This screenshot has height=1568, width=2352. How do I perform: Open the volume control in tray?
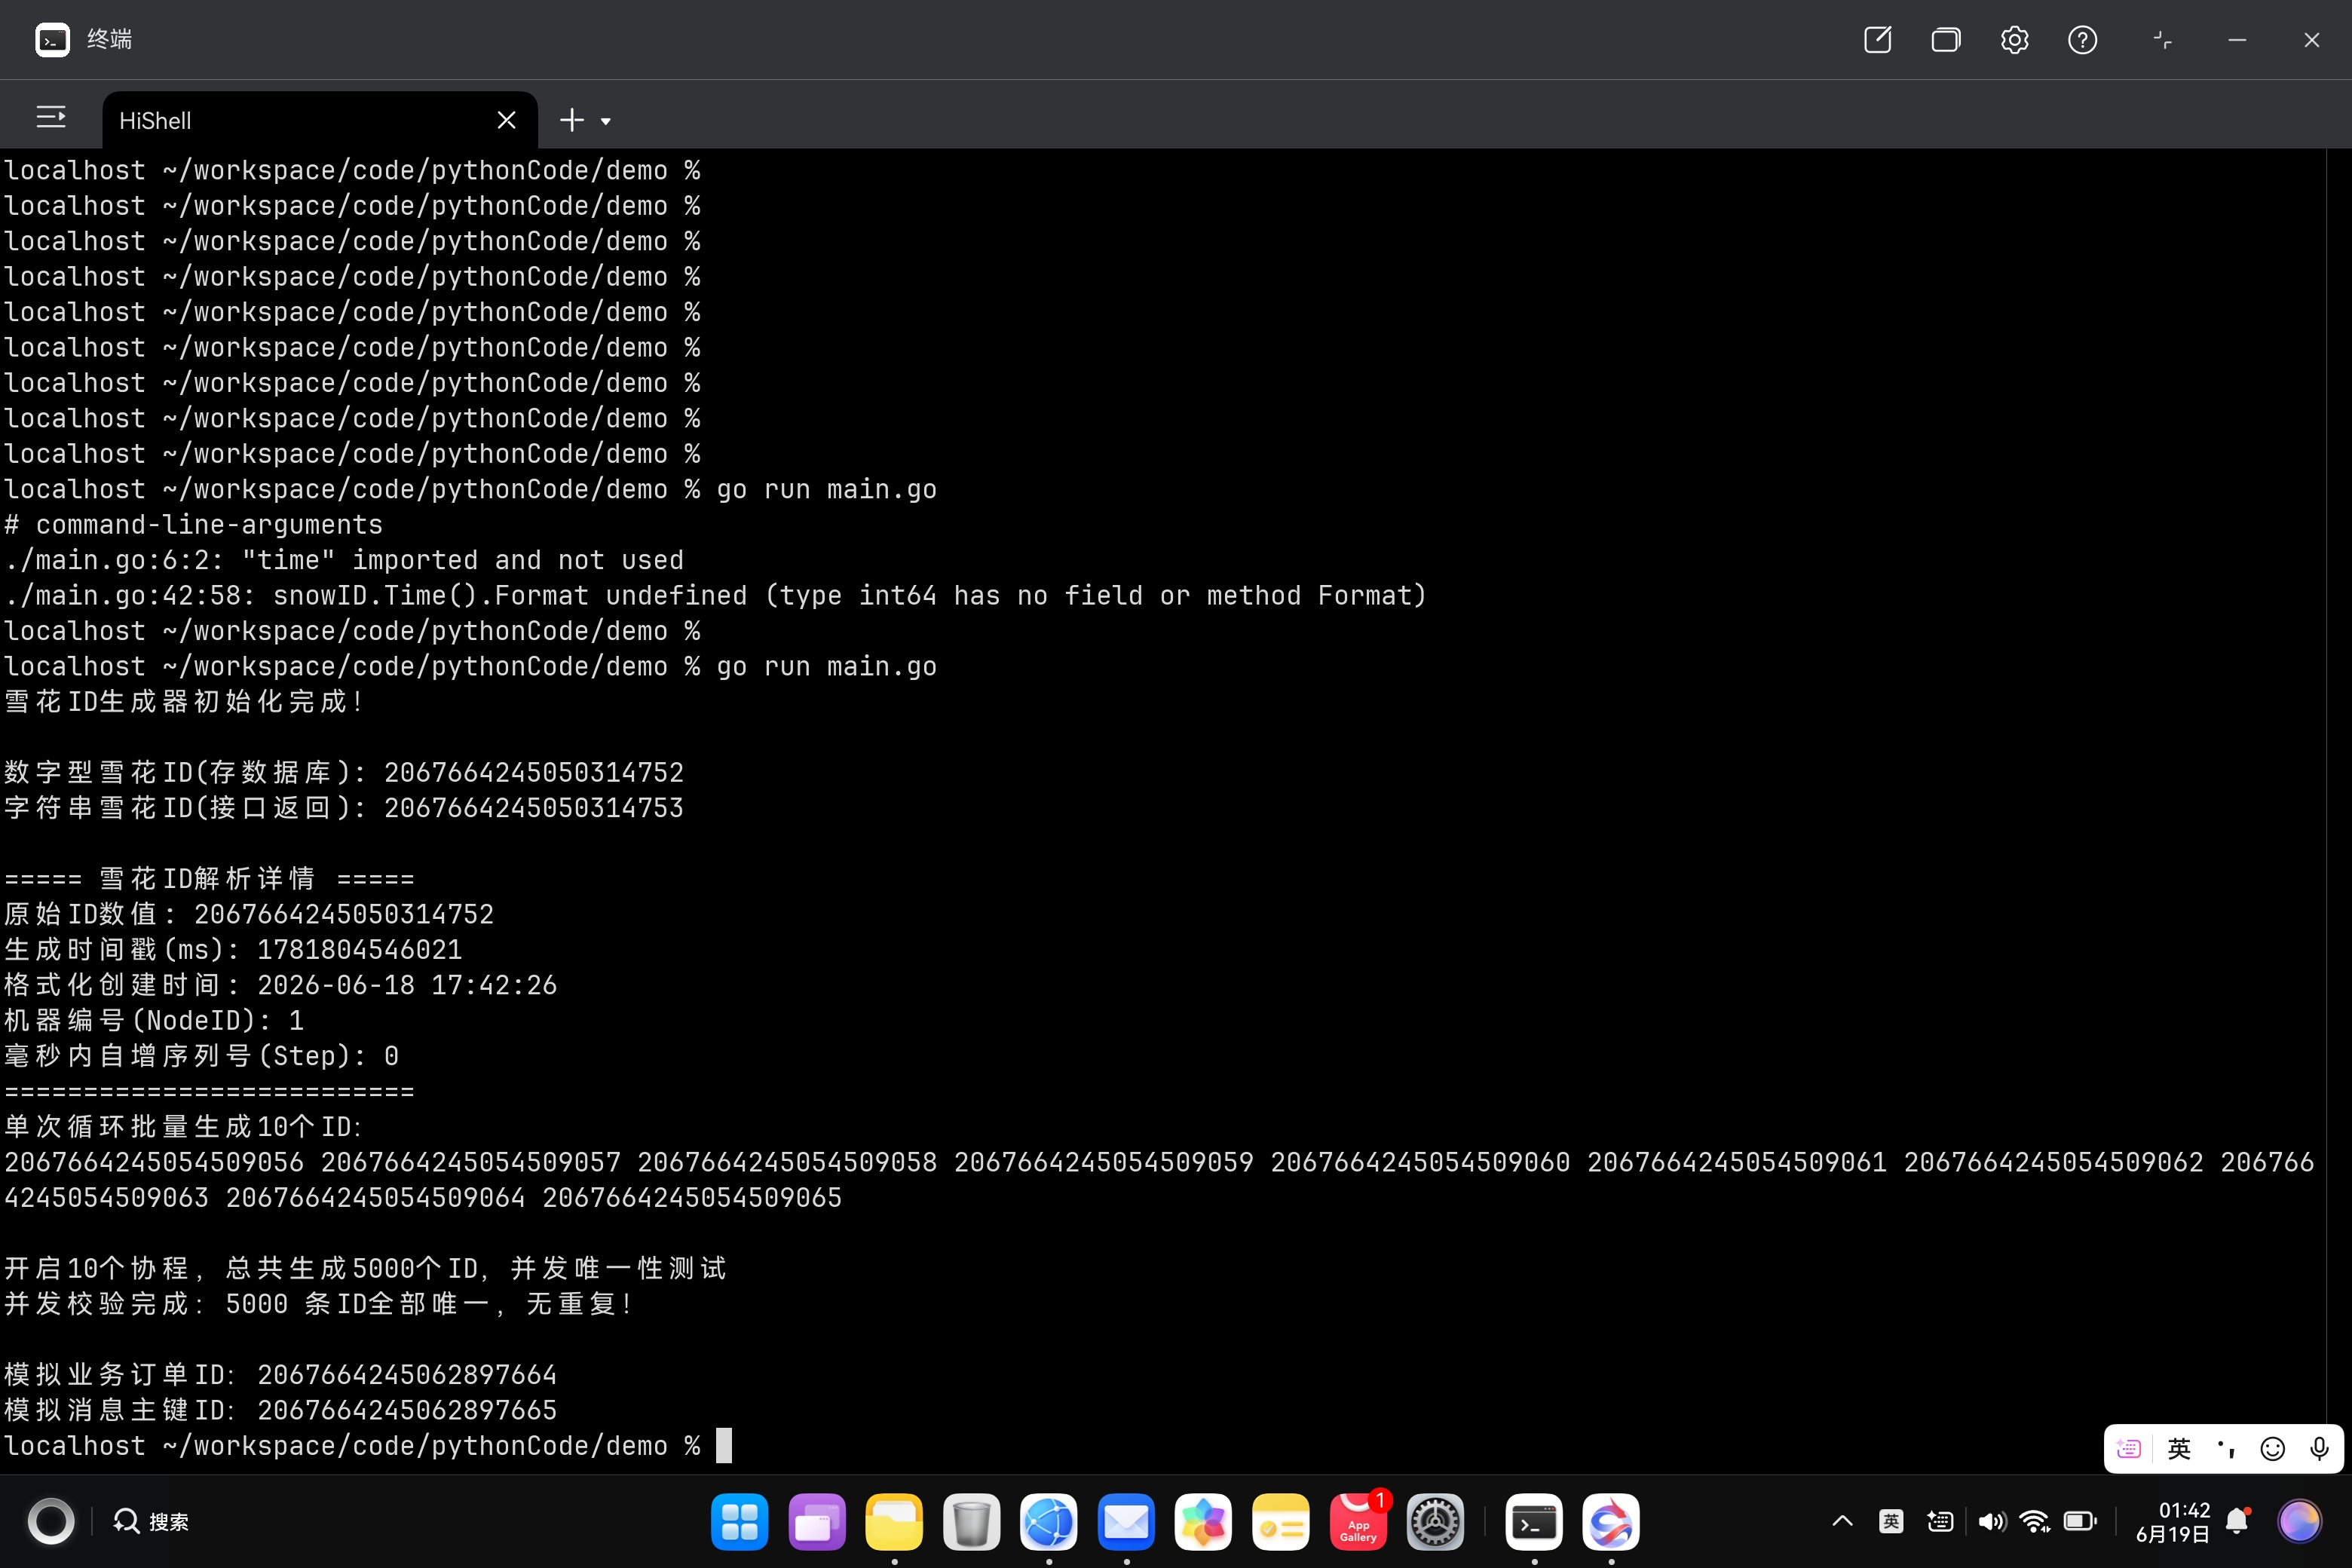1991,1522
